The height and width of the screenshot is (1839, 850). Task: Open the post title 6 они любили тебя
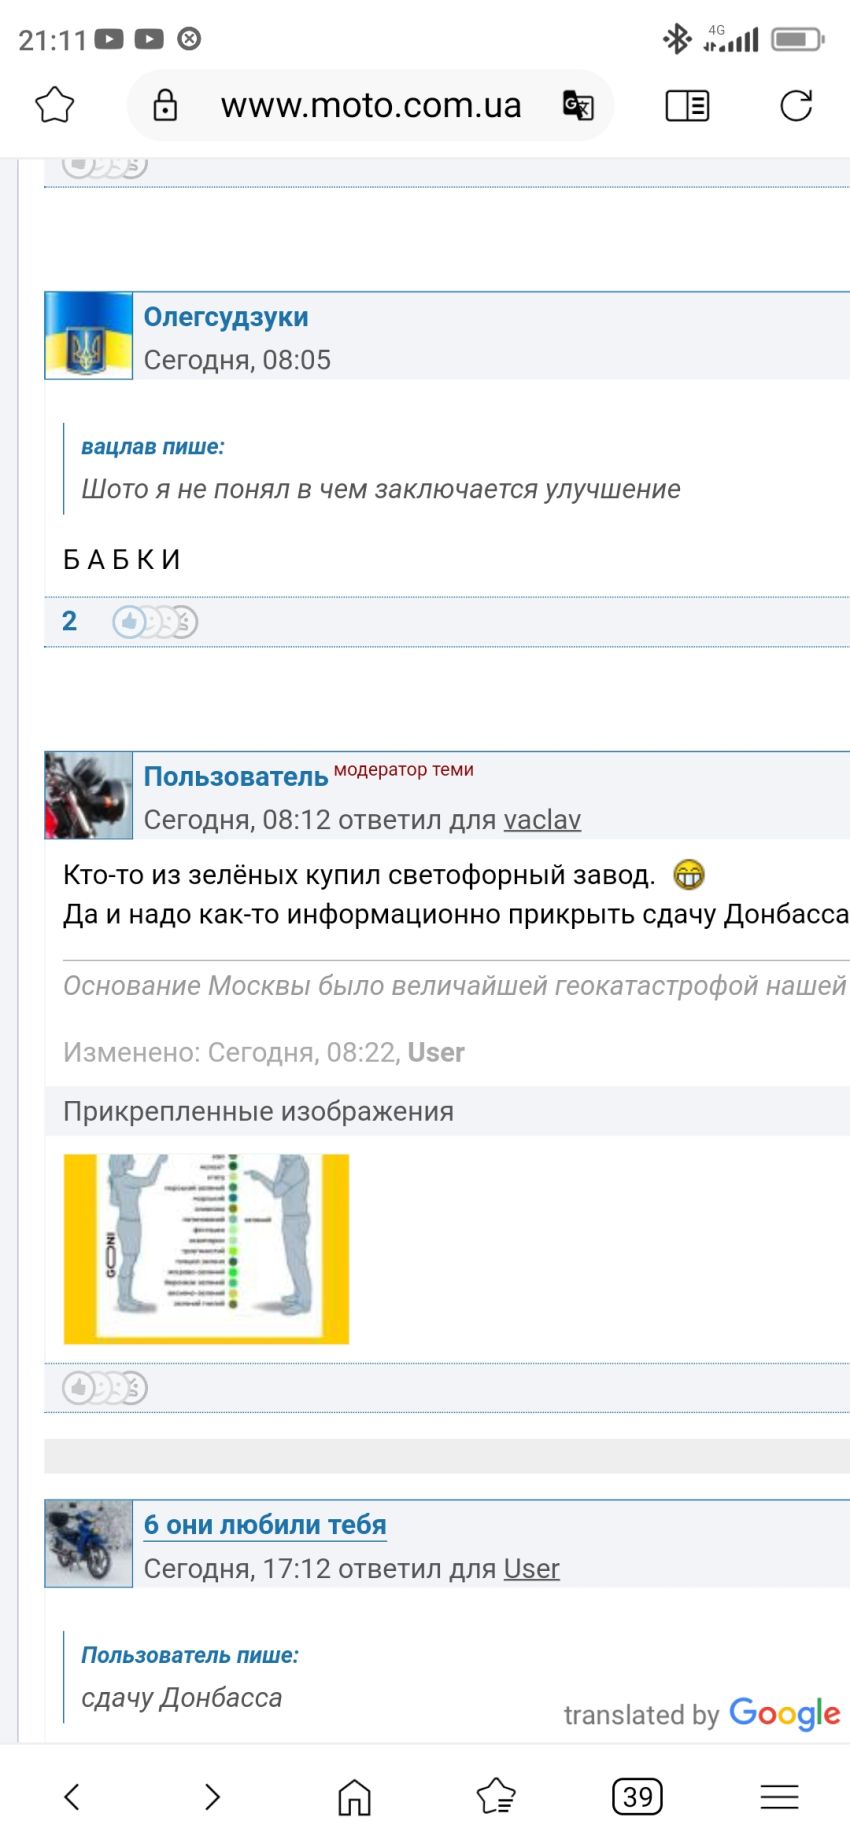click(265, 1525)
